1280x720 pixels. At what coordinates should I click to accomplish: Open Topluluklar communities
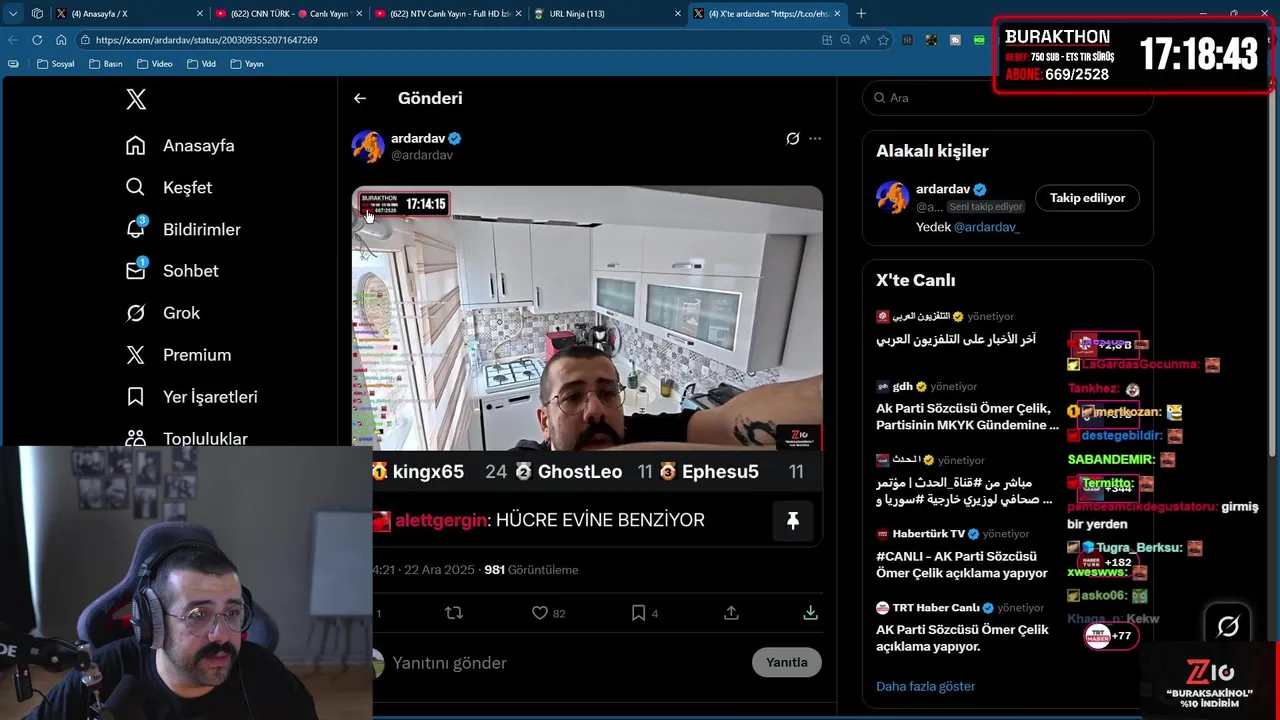[x=186, y=438]
